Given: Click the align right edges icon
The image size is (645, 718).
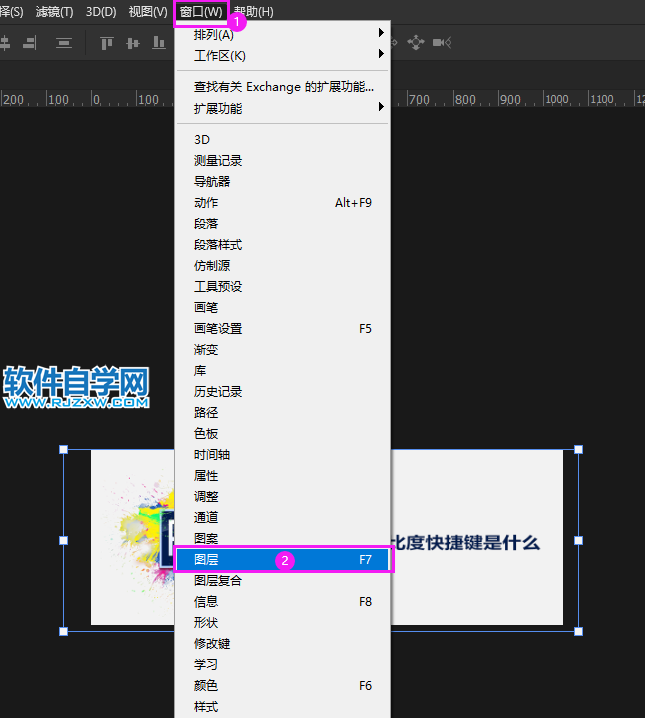Looking at the screenshot, I should tap(30, 43).
